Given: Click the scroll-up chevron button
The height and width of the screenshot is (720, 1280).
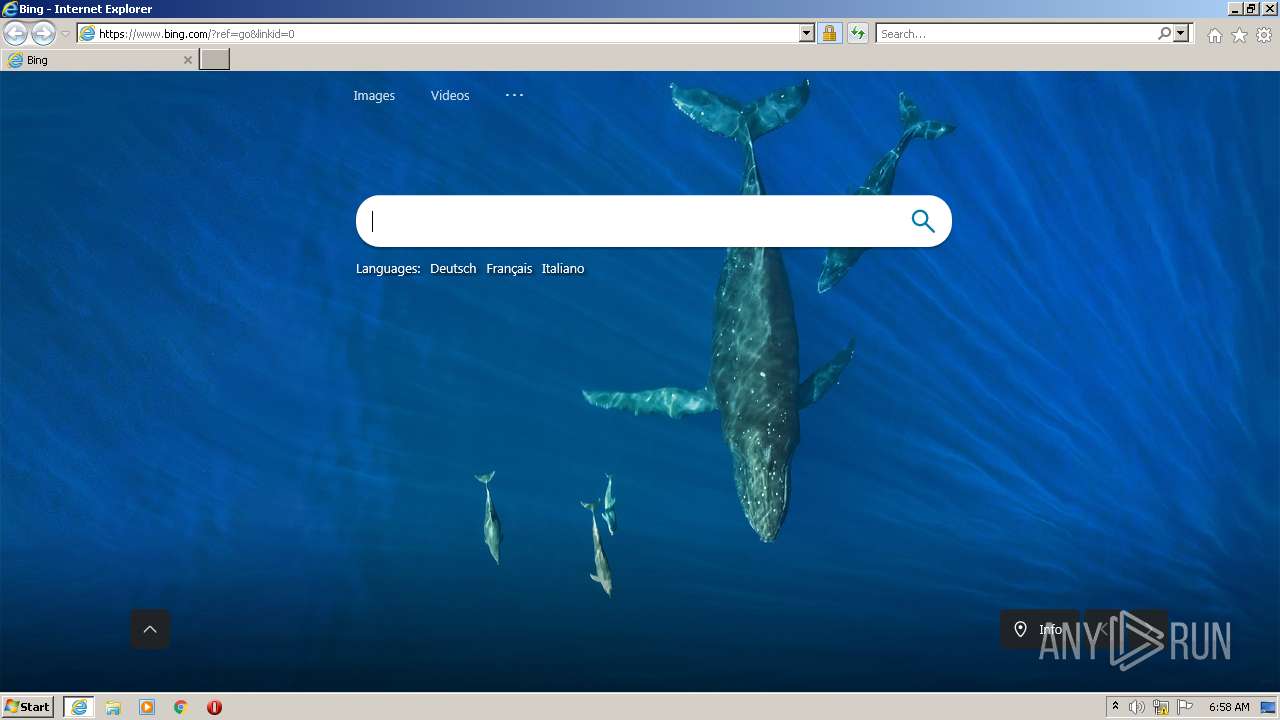Looking at the screenshot, I should 150,629.
